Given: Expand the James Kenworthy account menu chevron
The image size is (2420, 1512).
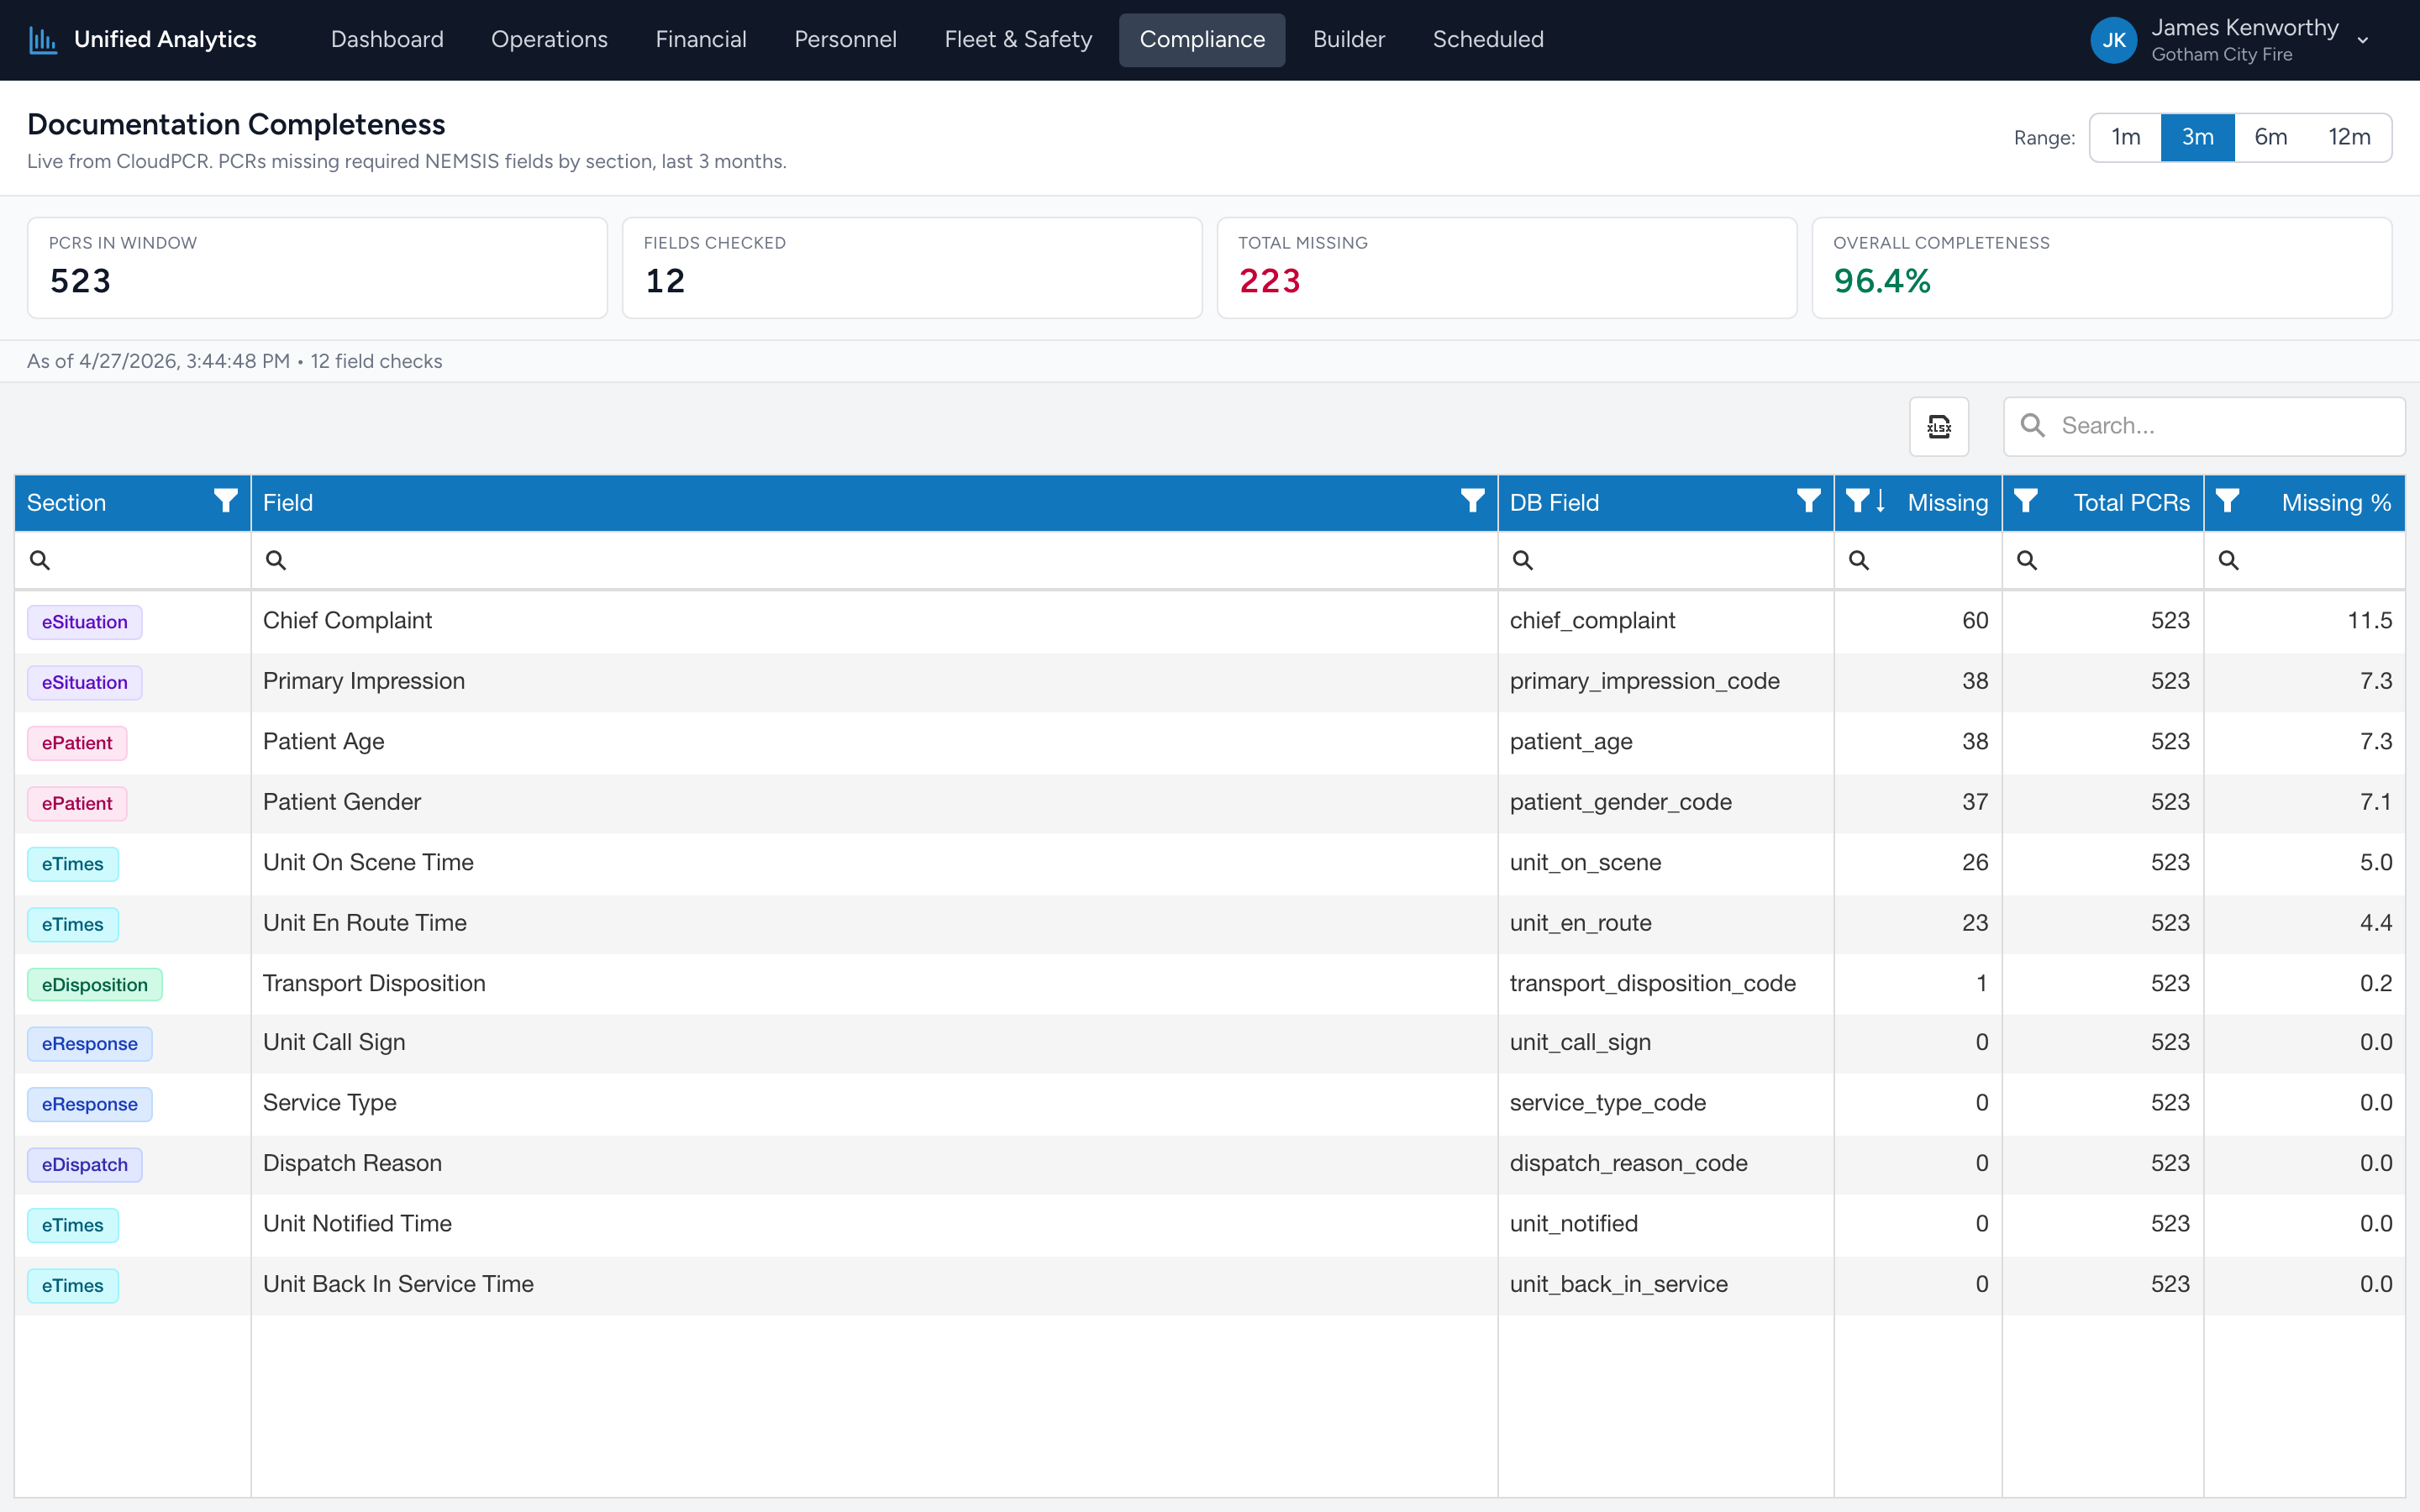Looking at the screenshot, I should click(x=2363, y=41).
